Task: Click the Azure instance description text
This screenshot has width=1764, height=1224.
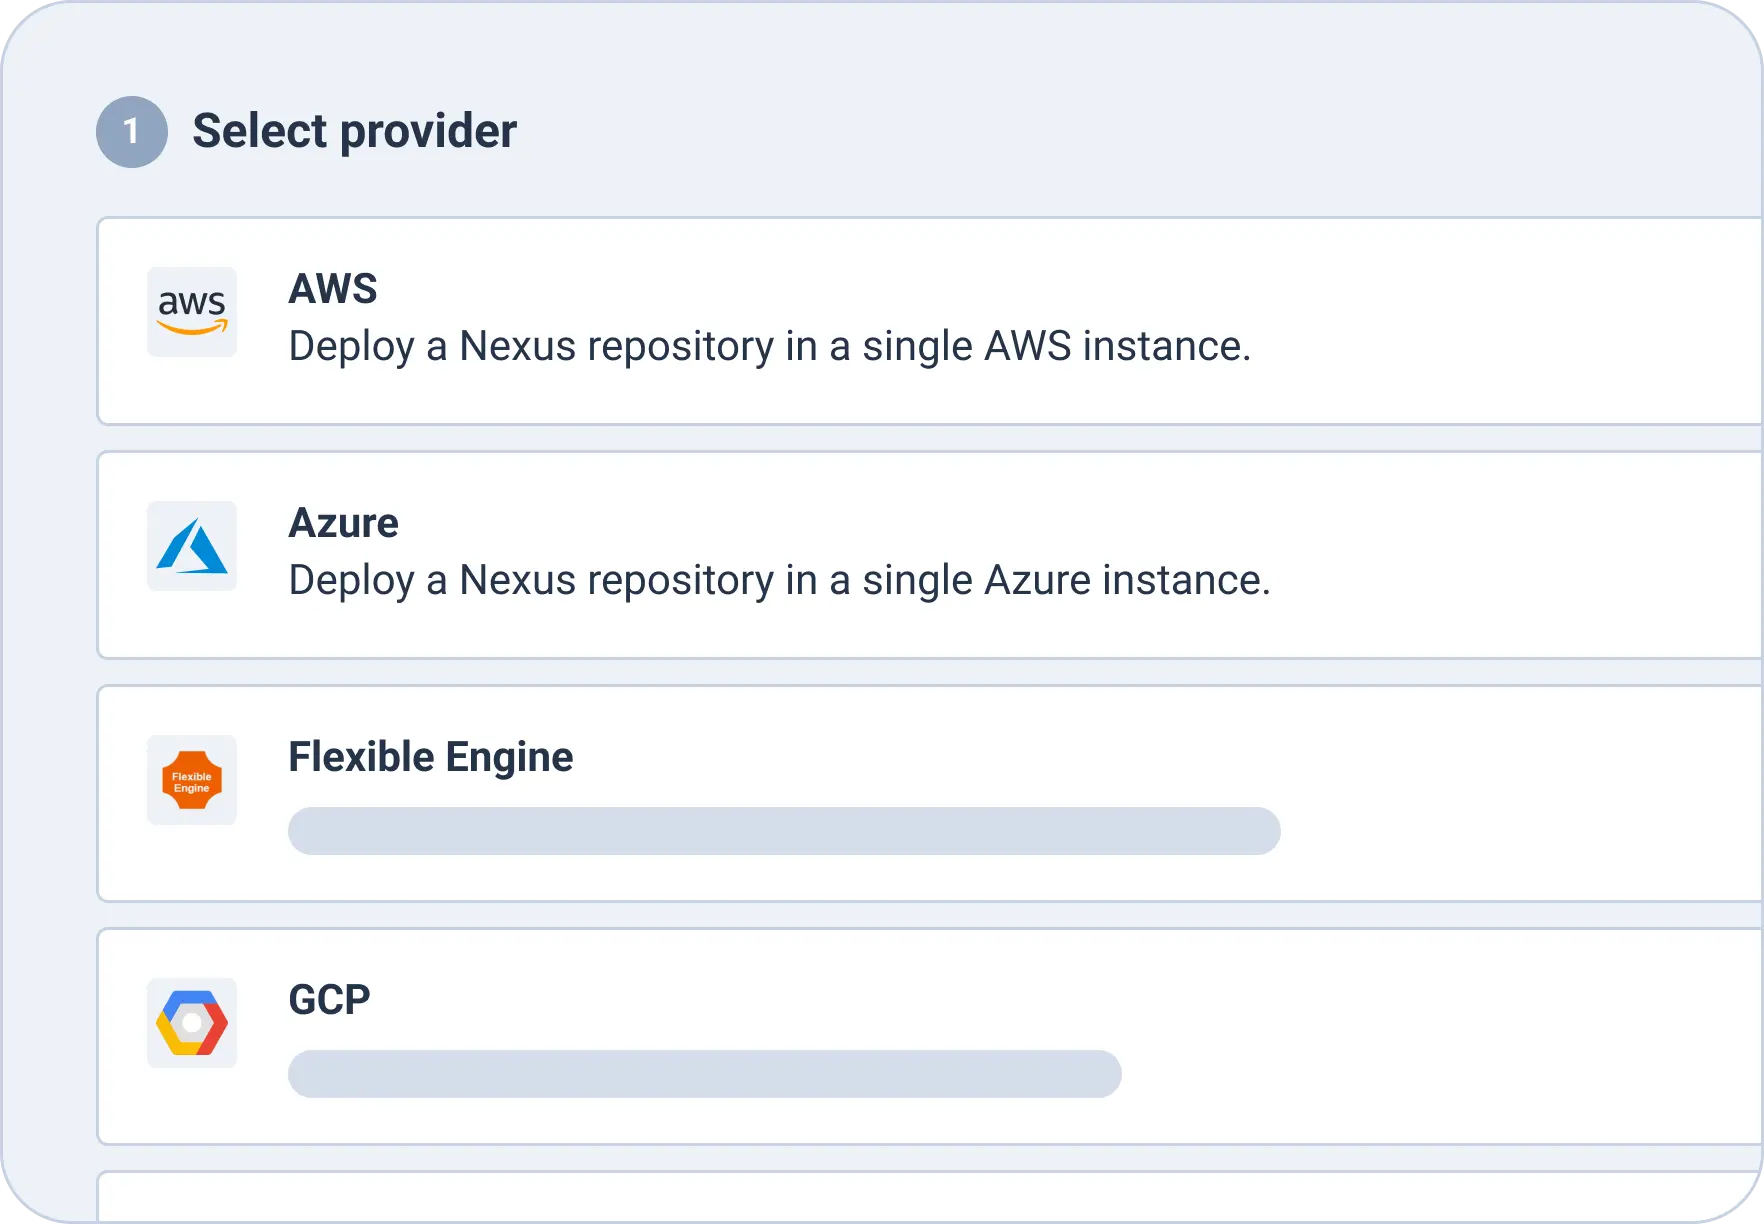Action: (779, 580)
